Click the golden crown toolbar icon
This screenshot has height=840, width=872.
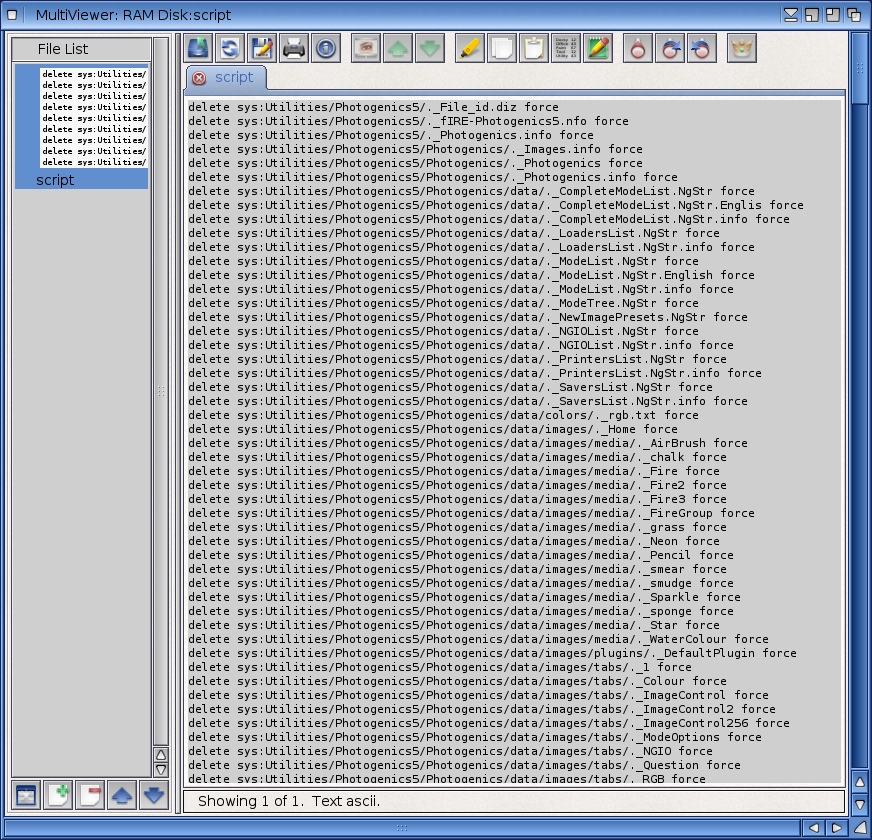click(x=741, y=48)
